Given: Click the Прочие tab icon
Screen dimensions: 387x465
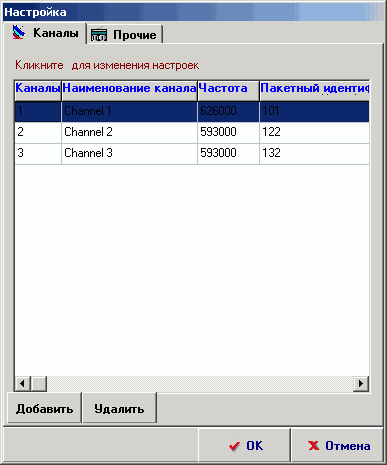Looking at the screenshot, I should 99,35.
